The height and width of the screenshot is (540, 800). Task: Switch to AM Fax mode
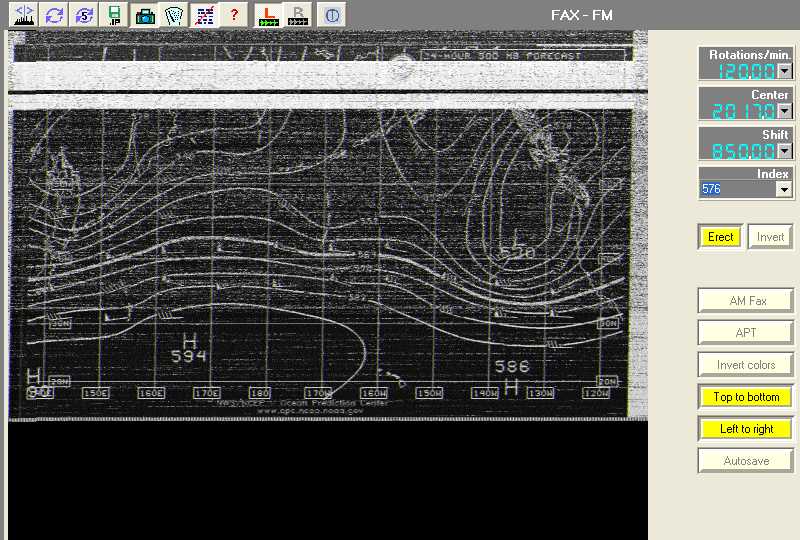[746, 301]
